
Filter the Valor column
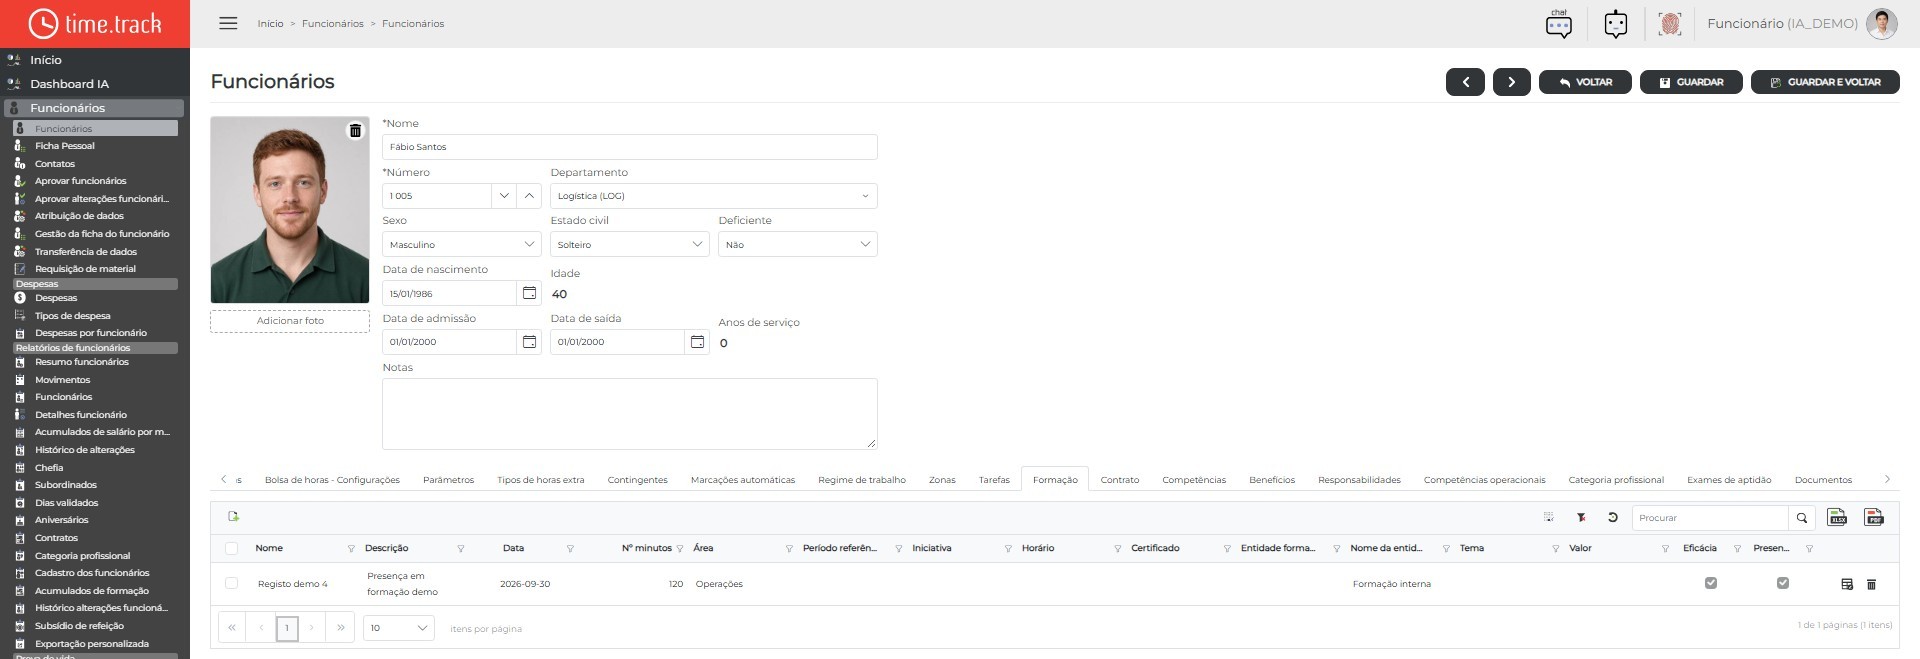[x=1665, y=549]
